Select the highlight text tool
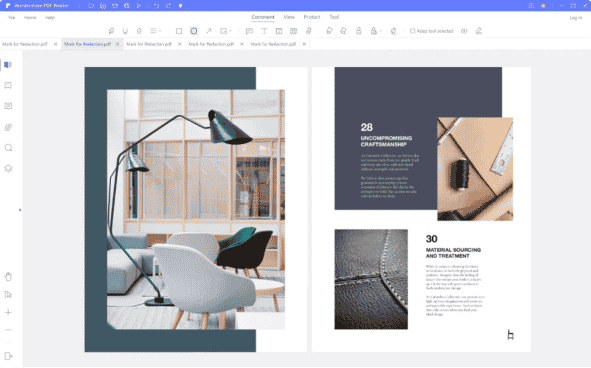This screenshot has width=591, height=368. coord(111,31)
